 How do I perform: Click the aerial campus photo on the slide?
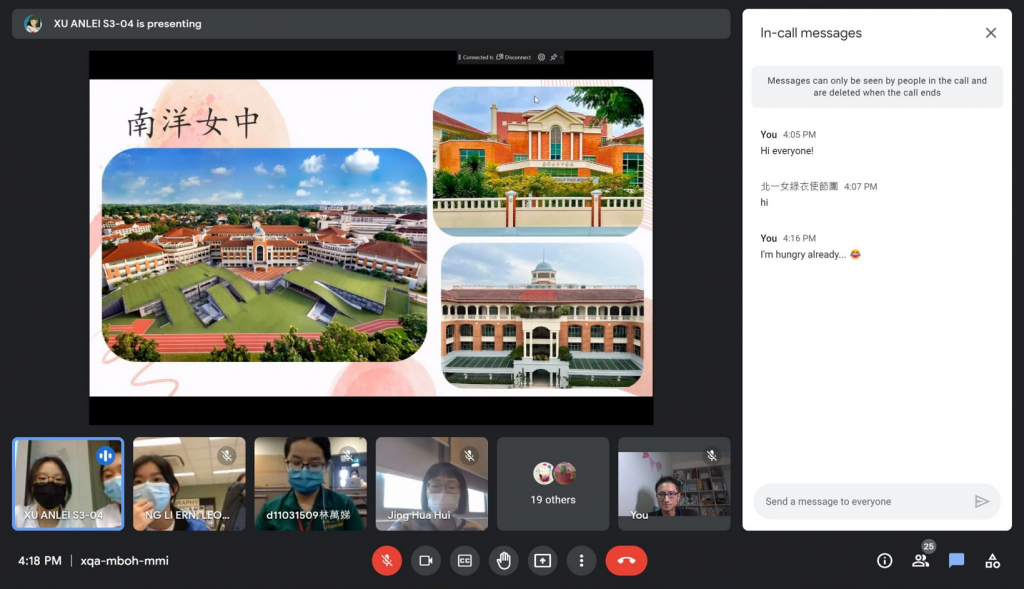pos(264,255)
